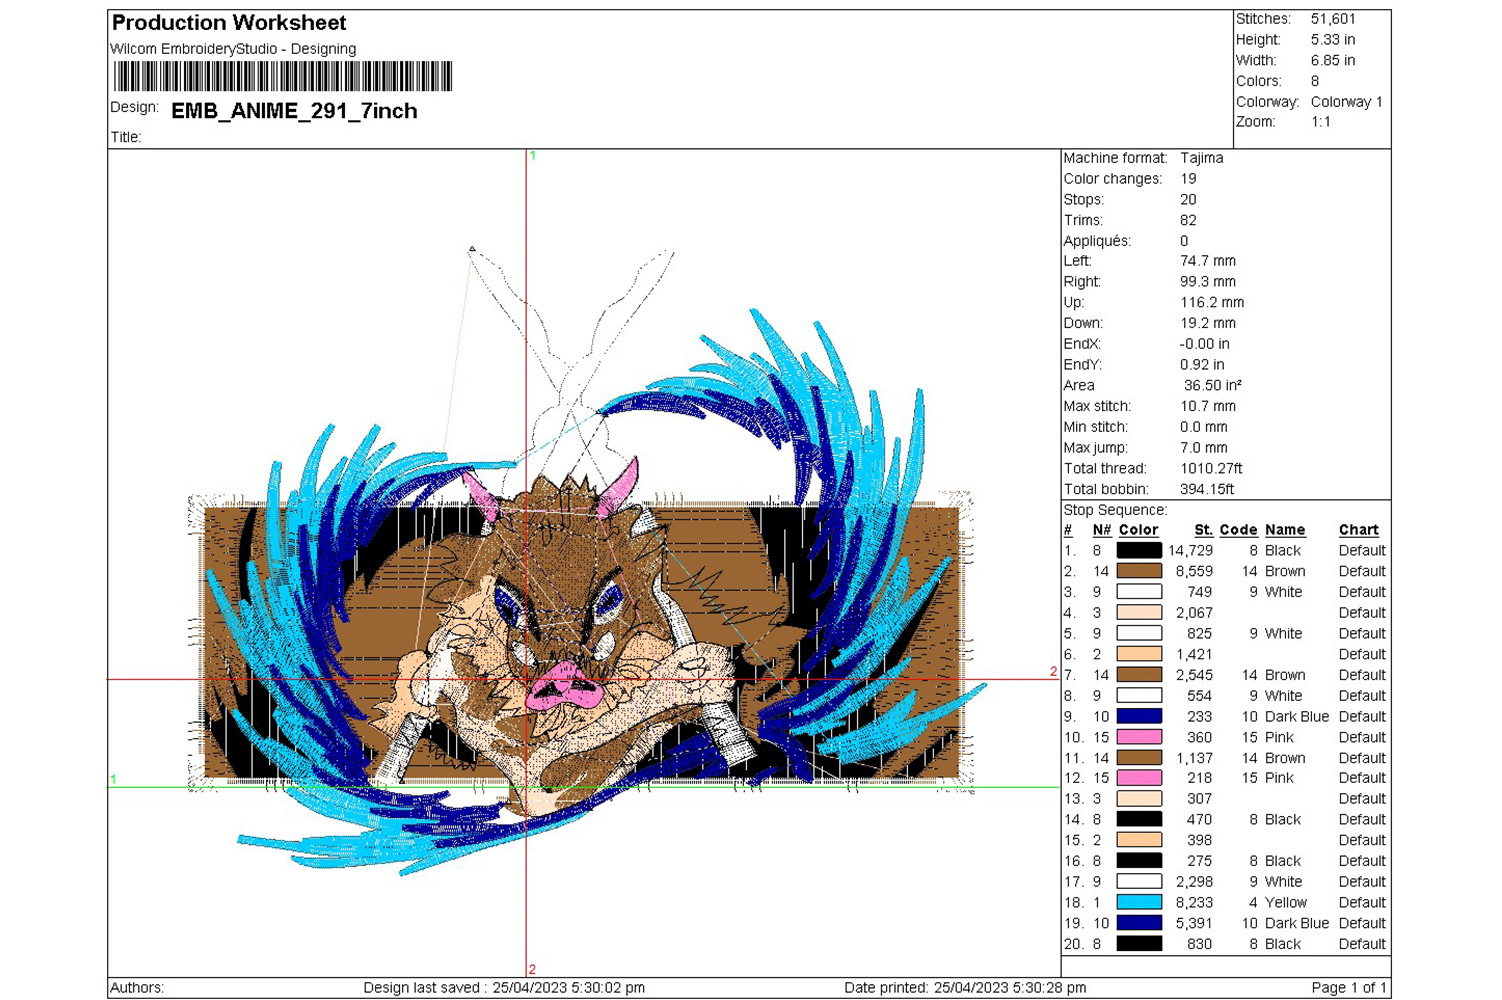Click the Zoom value '1:1'
The width and height of the screenshot is (1502, 1000).
(x=1321, y=122)
